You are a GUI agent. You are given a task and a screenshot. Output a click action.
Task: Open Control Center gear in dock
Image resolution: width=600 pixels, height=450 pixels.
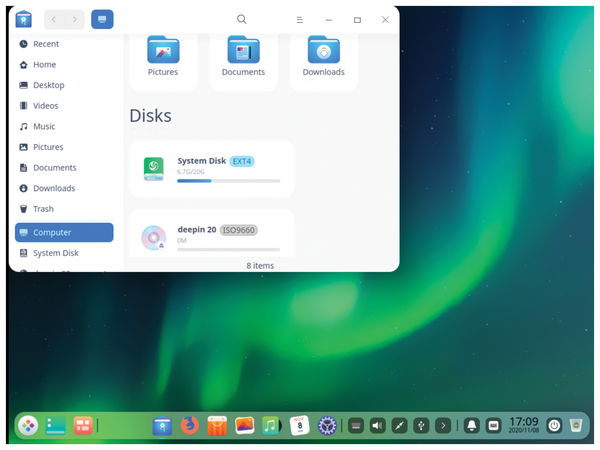[x=327, y=426]
